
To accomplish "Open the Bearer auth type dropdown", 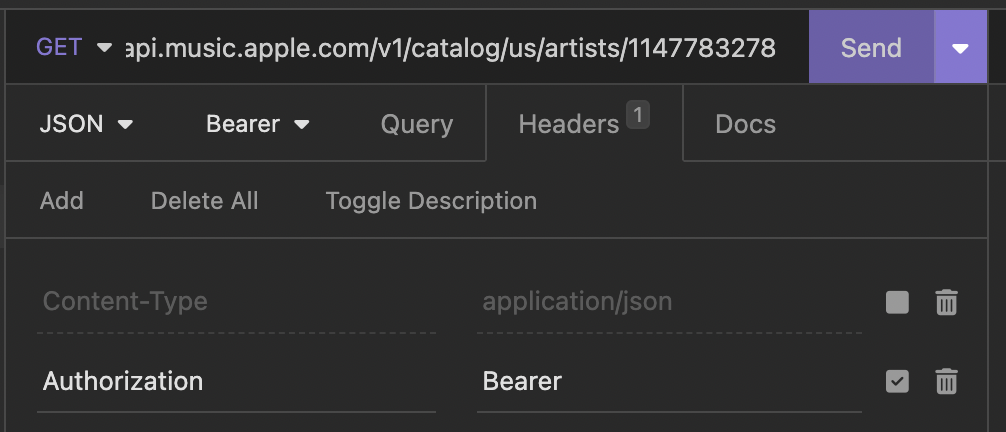I will pos(258,124).
